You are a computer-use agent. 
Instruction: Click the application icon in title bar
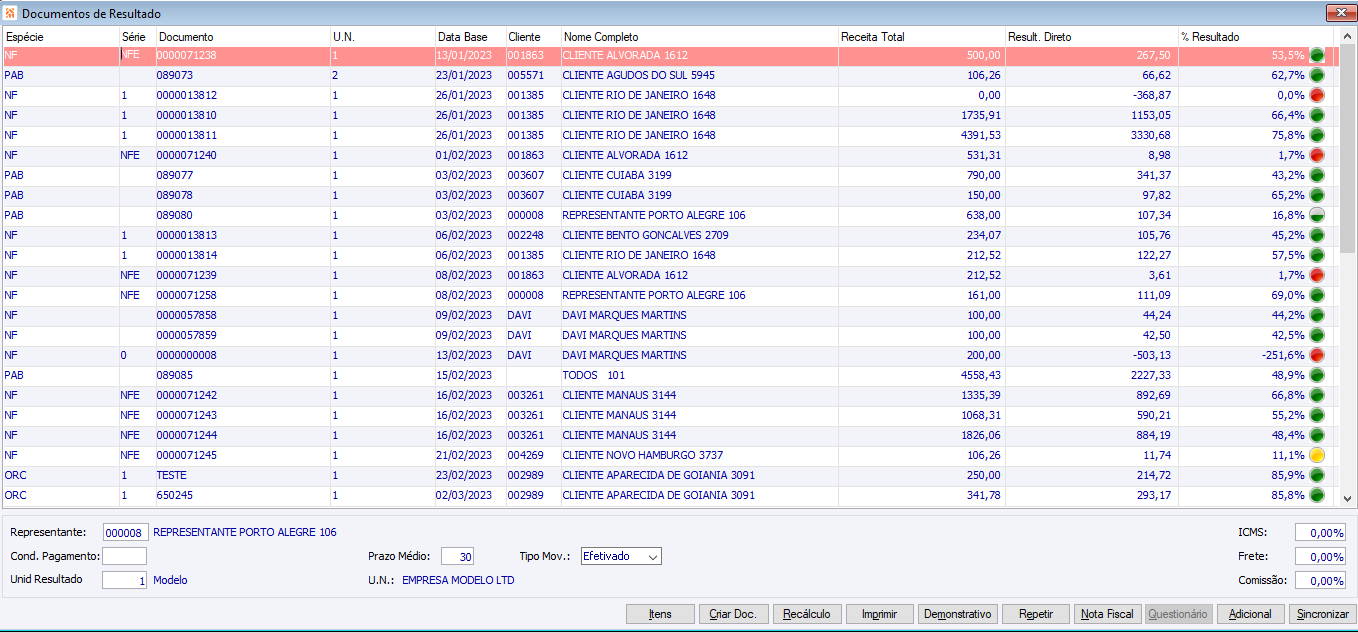11,13
